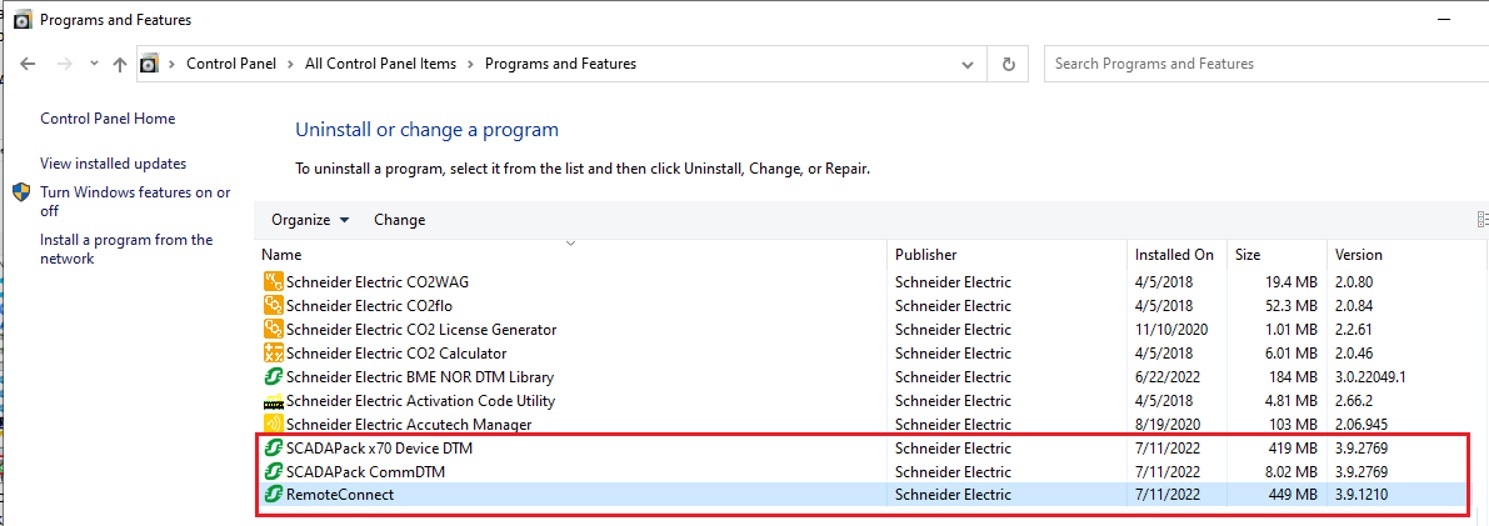The height and width of the screenshot is (526, 1489).
Task: Minimize the Programs and Features window
Action: (1443, 20)
